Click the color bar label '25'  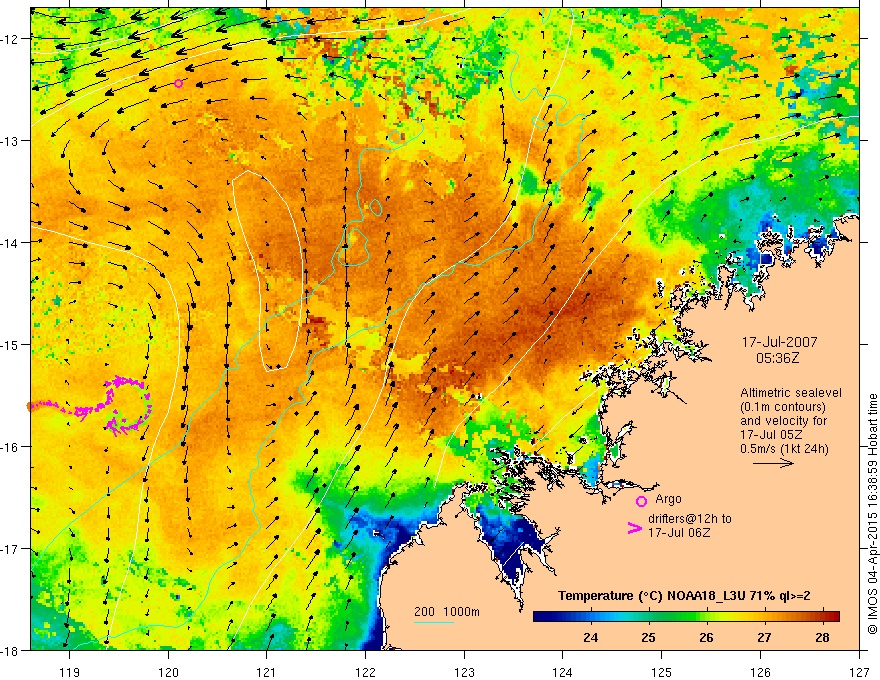(x=648, y=637)
